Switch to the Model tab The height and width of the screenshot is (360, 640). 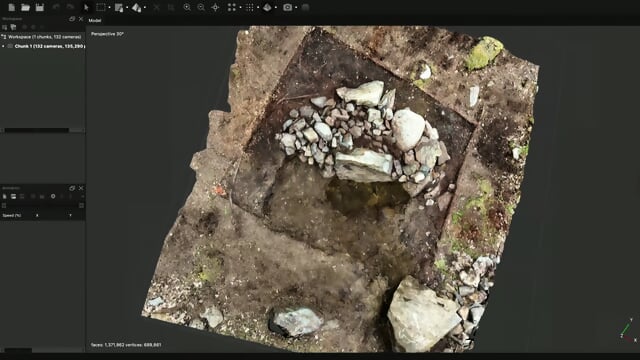pyautogui.click(x=95, y=20)
